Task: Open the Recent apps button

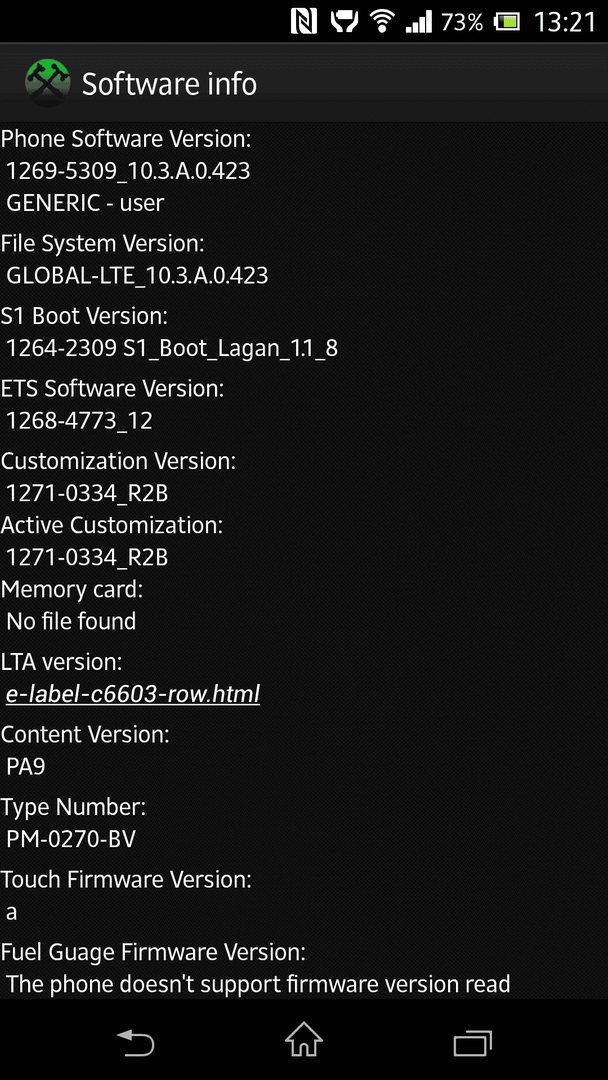Action: 473,1041
